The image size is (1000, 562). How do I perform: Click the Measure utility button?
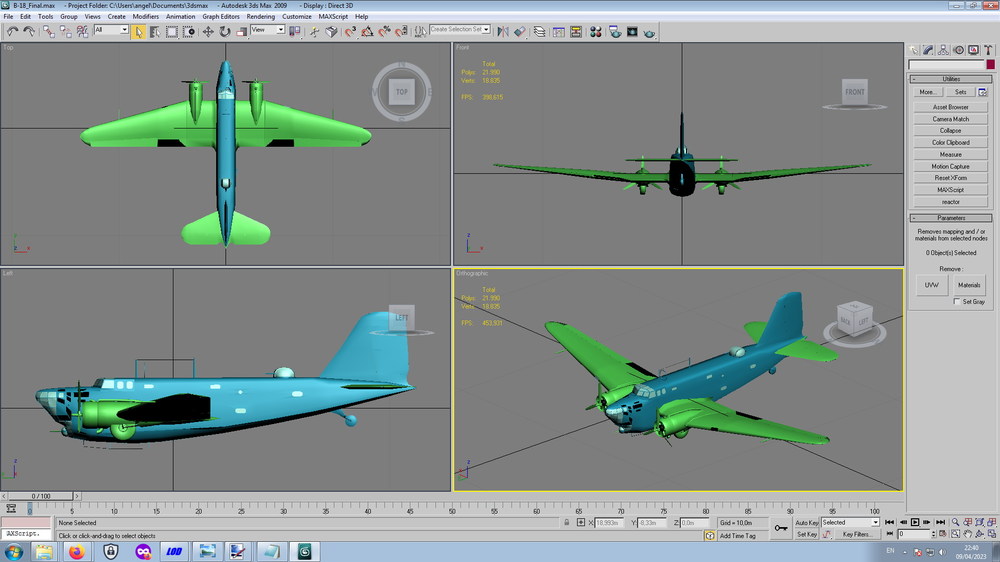pos(950,154)
